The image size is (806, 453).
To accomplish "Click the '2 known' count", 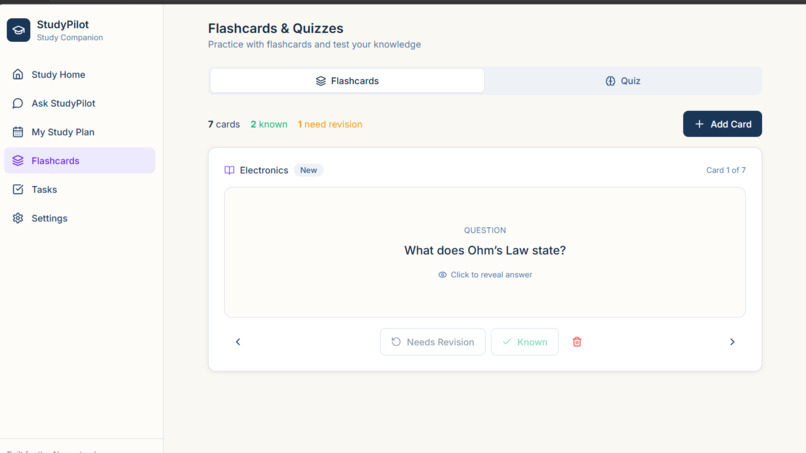I will click(269, 124).
